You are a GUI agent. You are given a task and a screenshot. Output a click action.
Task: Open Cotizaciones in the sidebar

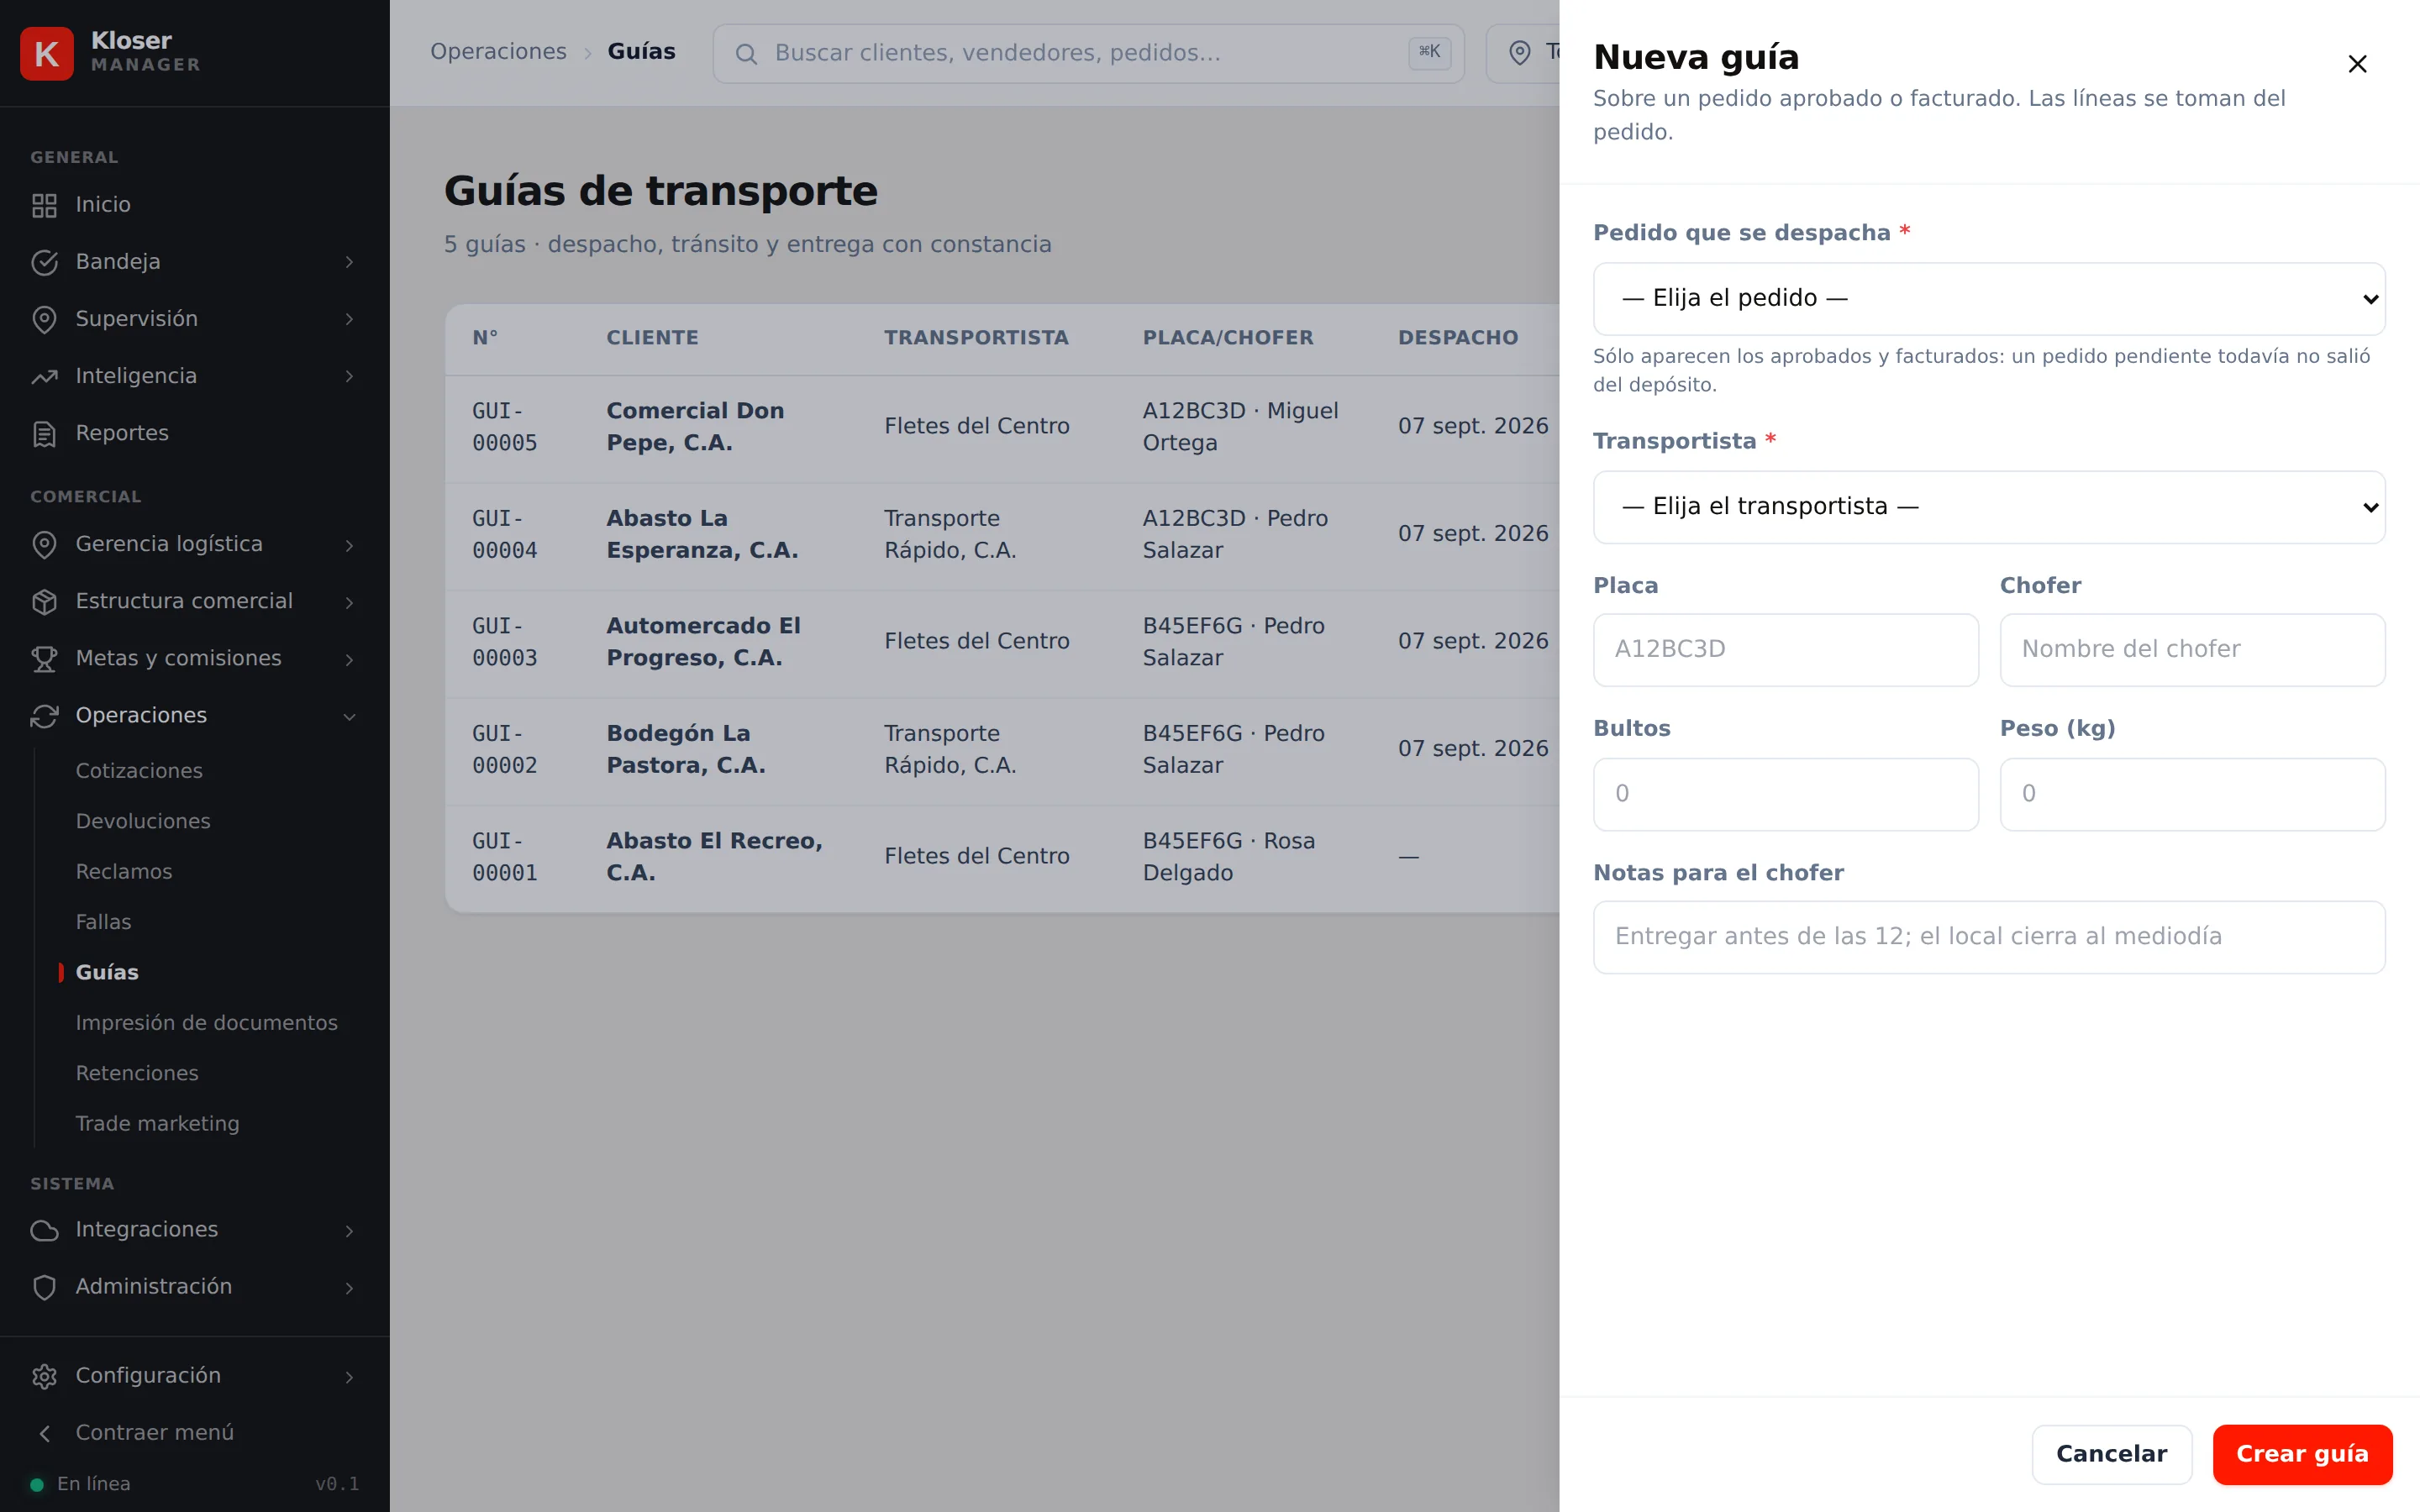click(139, 771)
